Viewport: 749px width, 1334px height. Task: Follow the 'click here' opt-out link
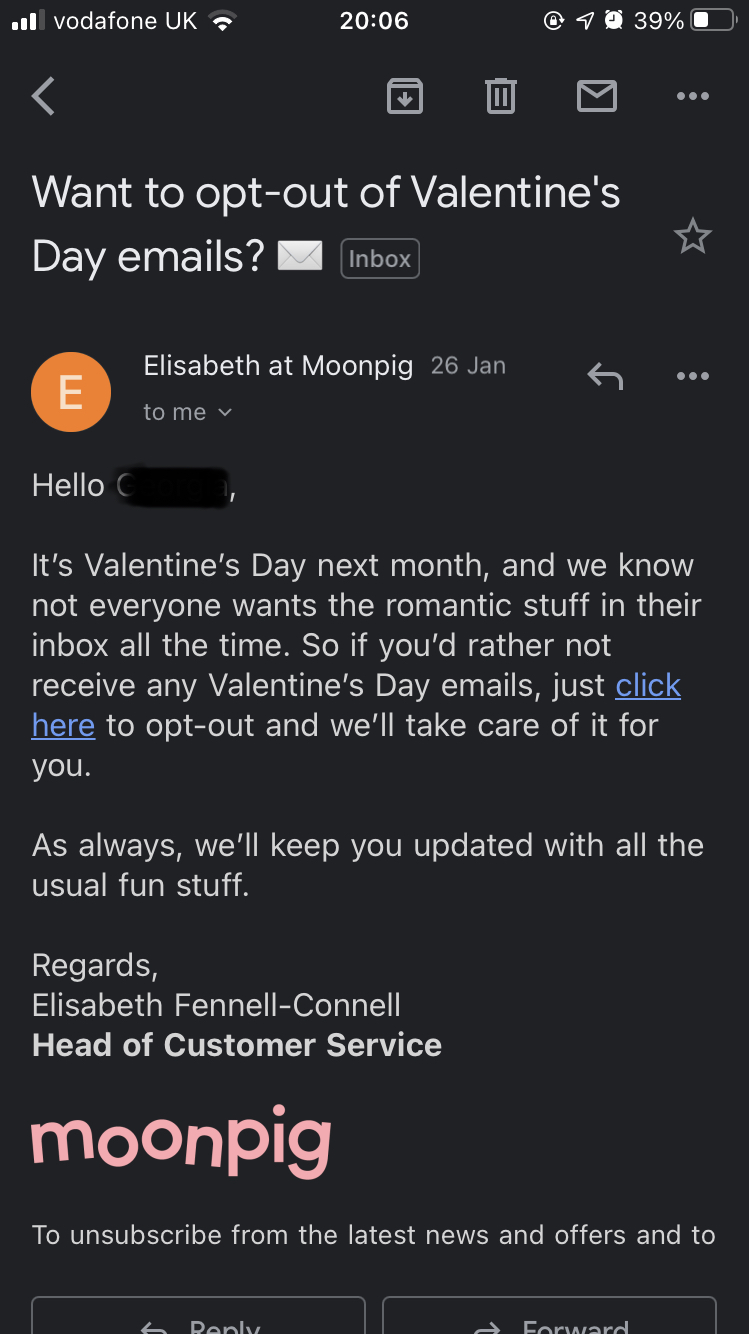(x=648, y=685)
